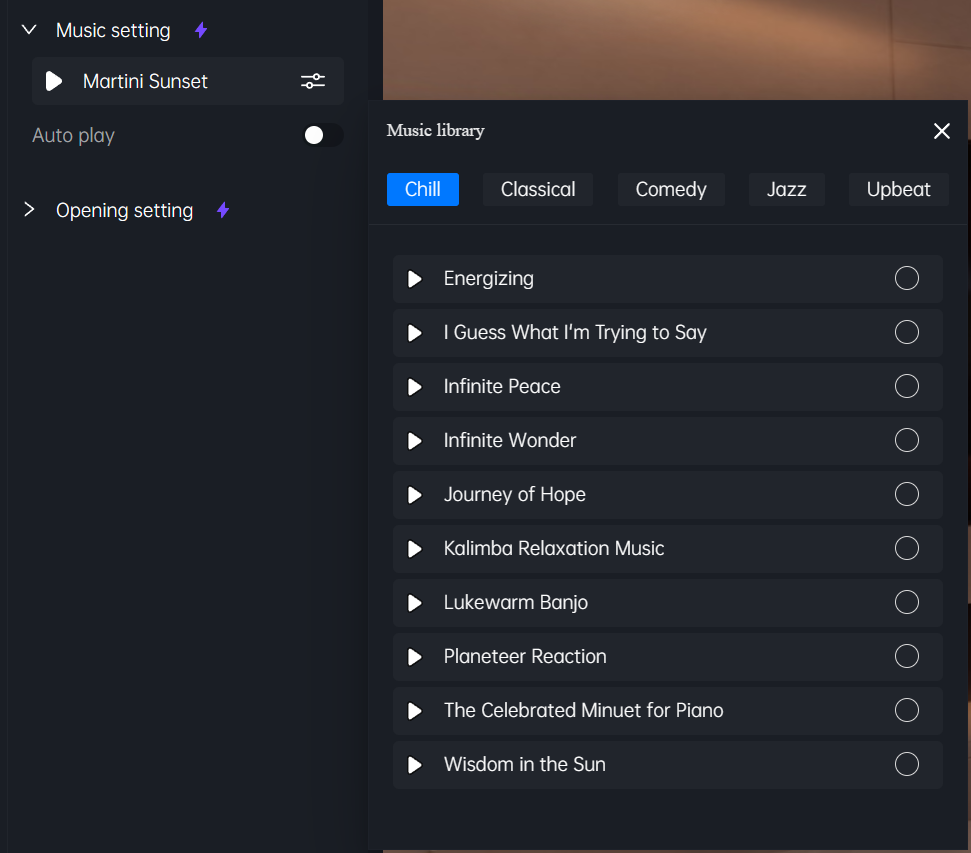Click the lightning icon beside Music setting
This screenshot has height=853, width=971.
click(x=201, y=30)
